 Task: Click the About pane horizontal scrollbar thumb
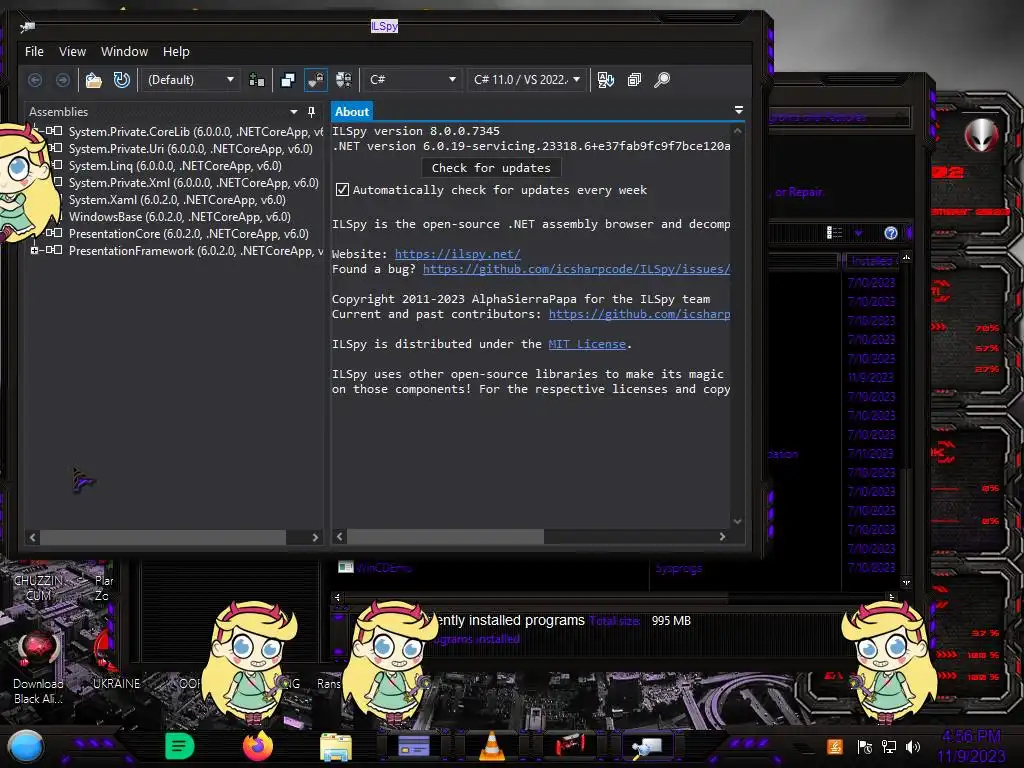point(445,537)
